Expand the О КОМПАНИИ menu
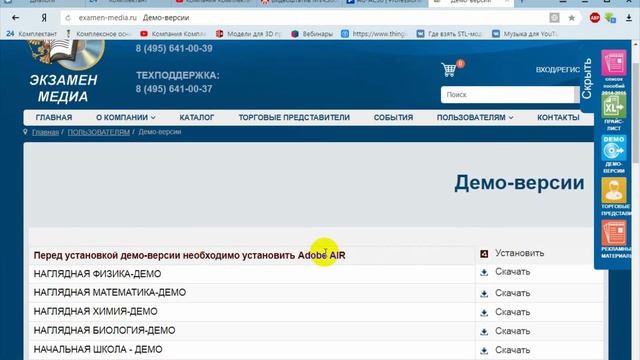Viewport: 640px width, 360px height. [x=126, y=118]
